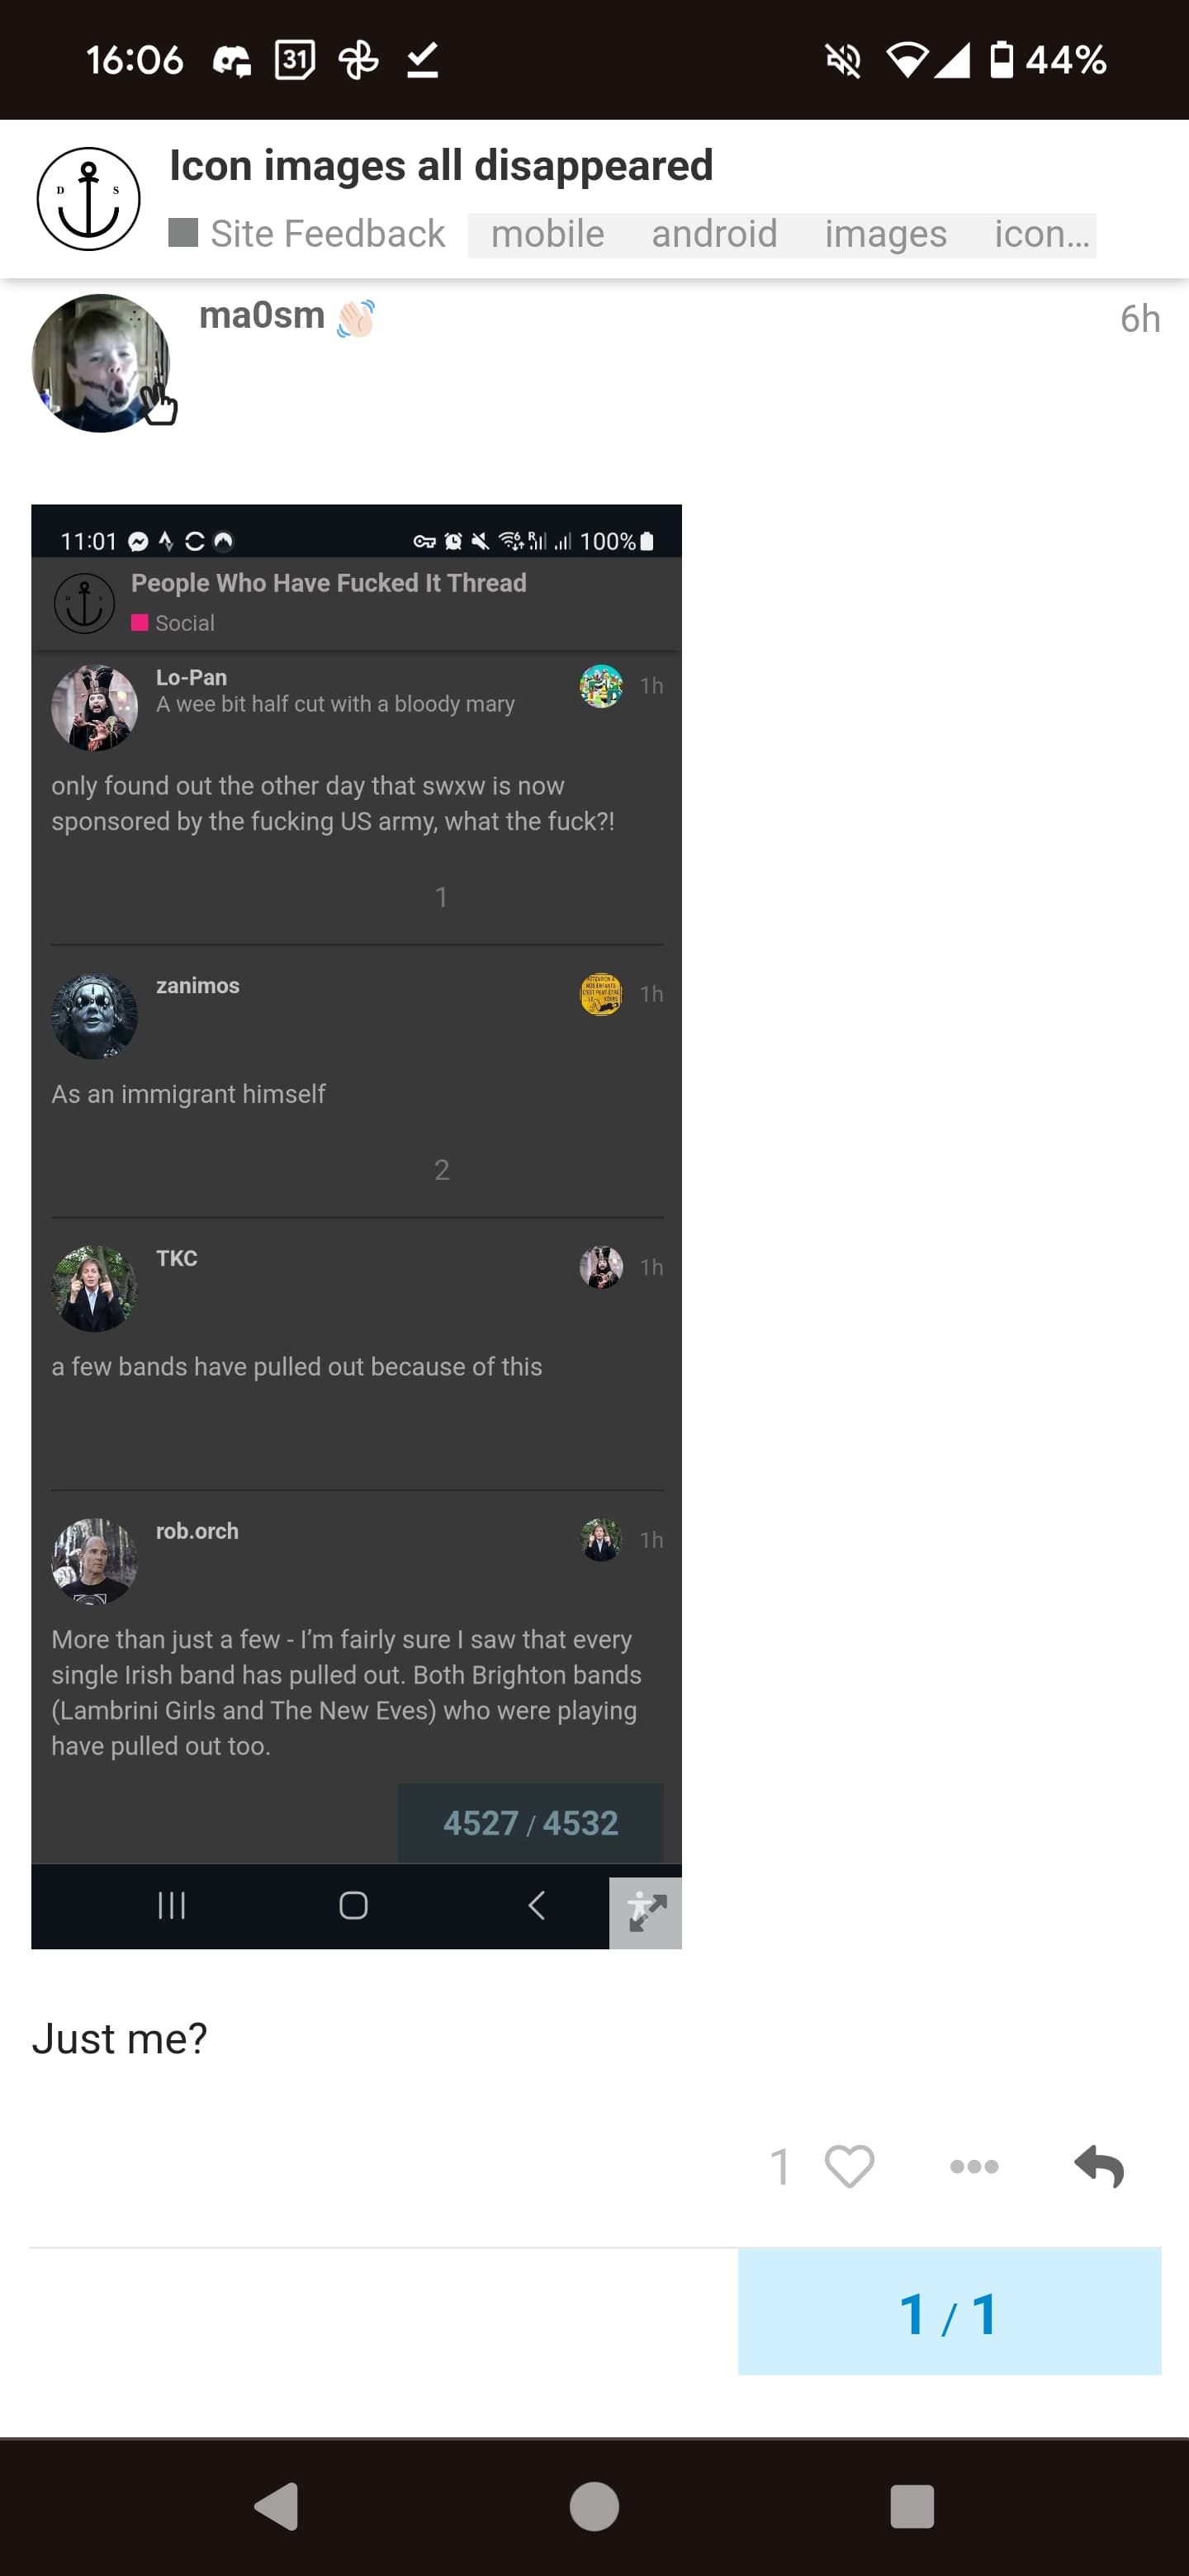
Task: Like the post with heart icon
Action: (x=850, y=2167)
